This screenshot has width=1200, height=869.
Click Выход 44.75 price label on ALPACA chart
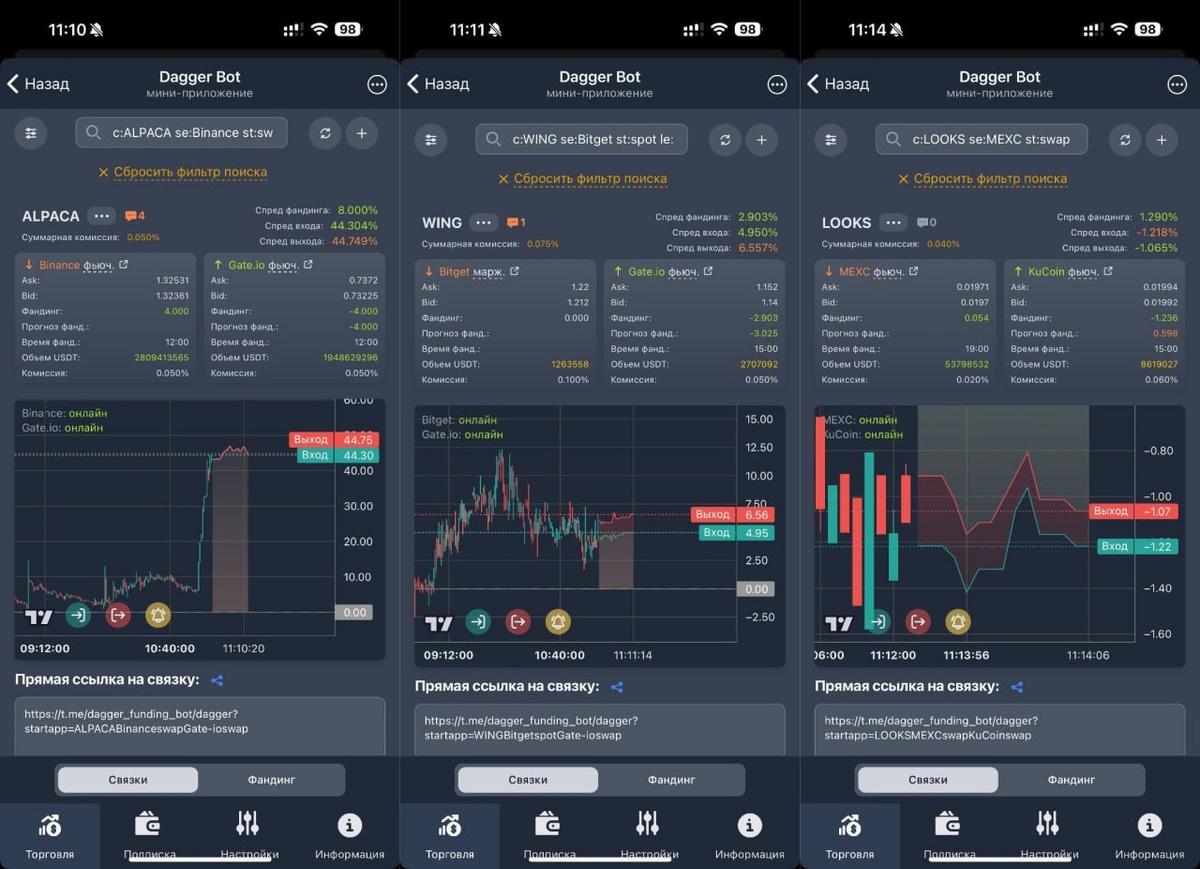coord(332,439)
